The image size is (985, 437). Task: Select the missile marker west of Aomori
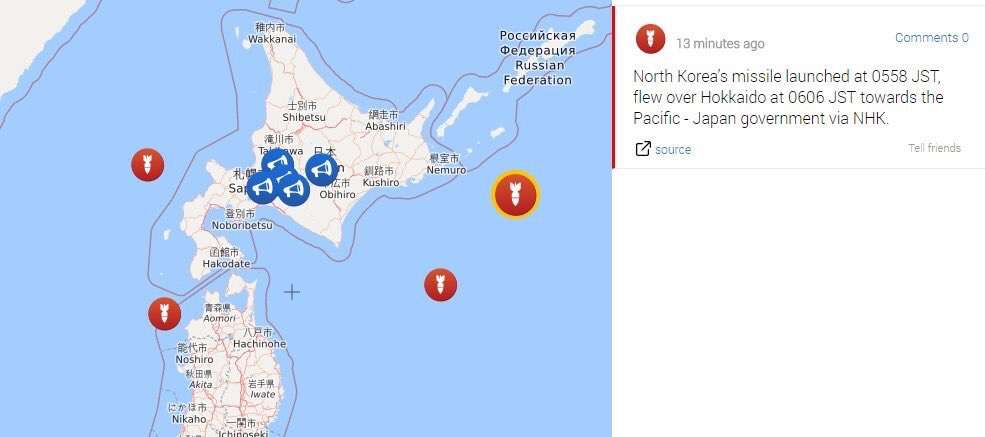coord(165,314)
